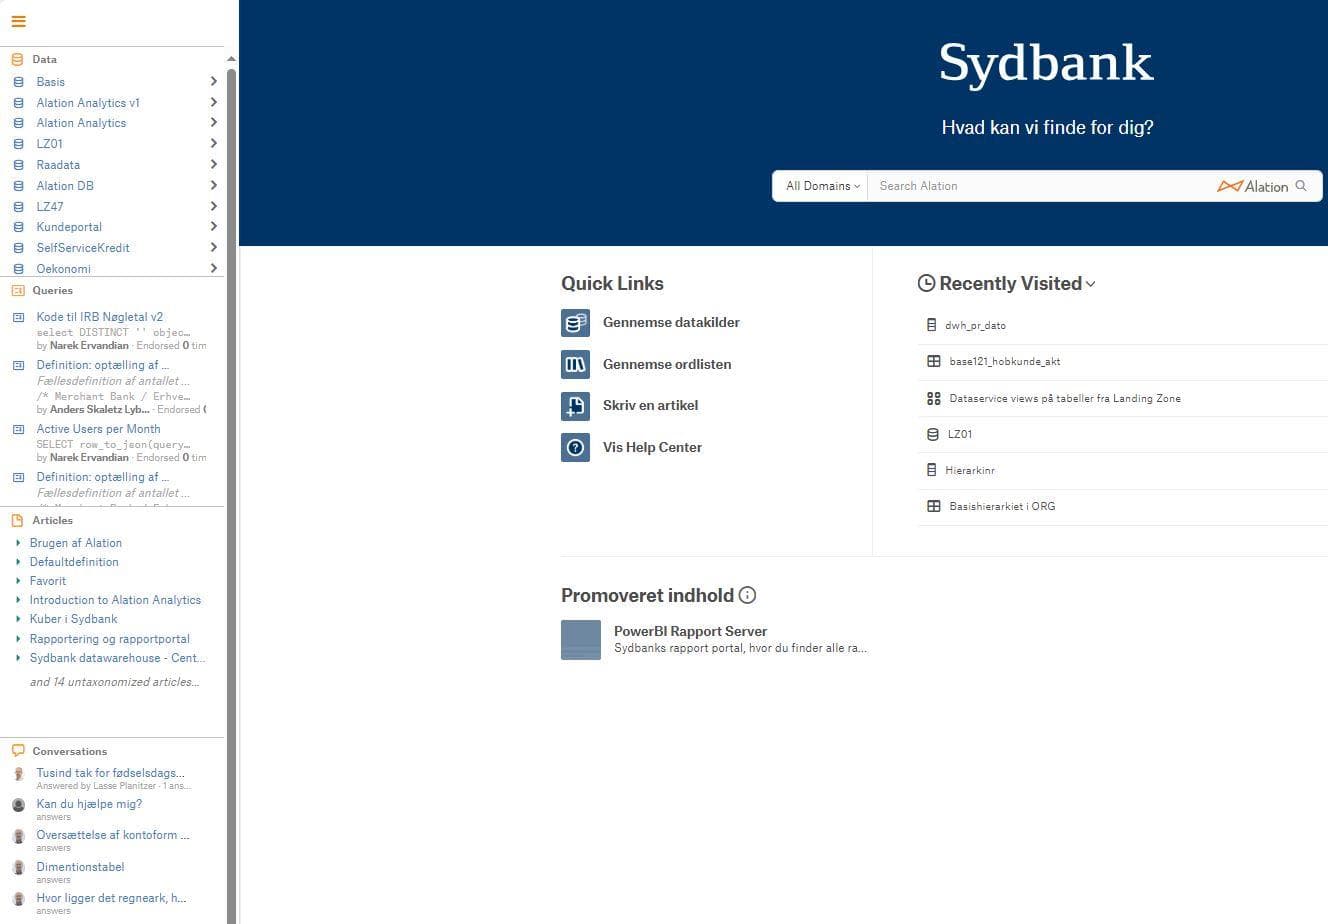Open the Data section heading
This screenshot has height=924, width=1328.
tap(45, 60)
